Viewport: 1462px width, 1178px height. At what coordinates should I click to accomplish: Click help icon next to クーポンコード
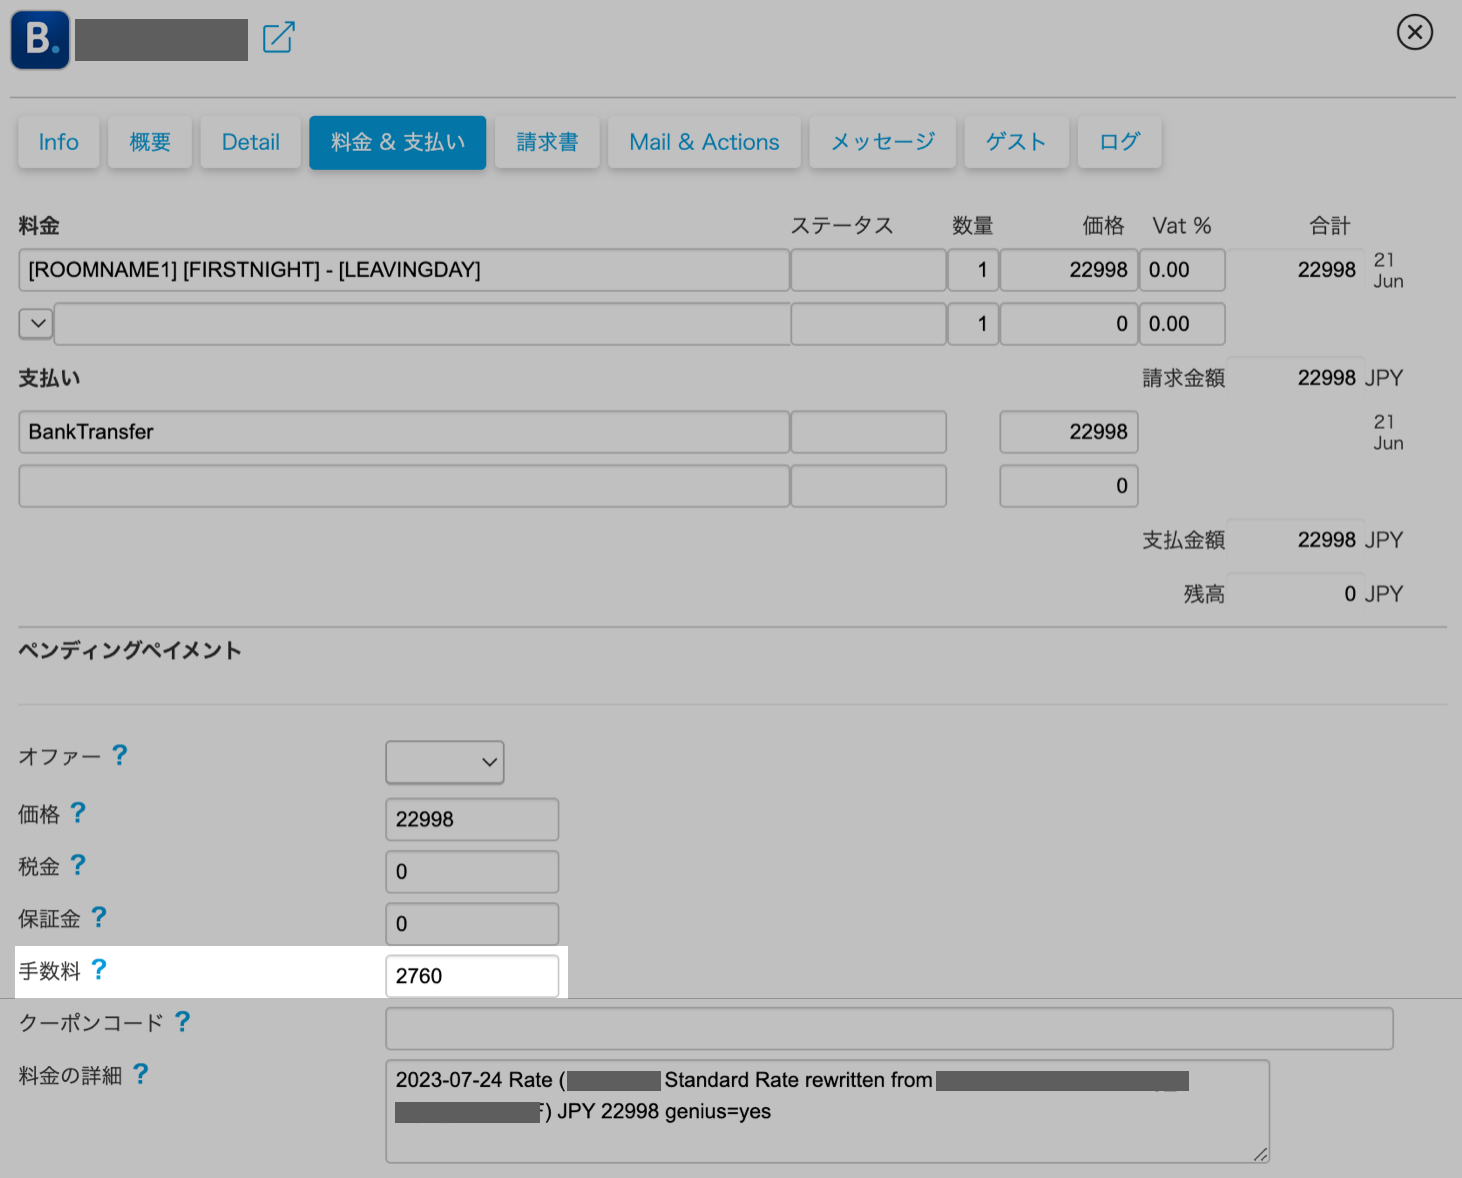(x=182, y=1021)
